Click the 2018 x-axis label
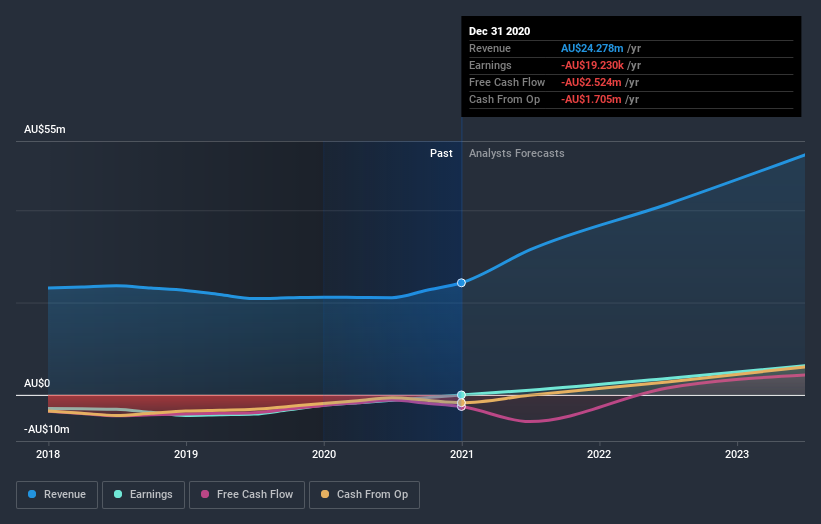Viewport: 821px width, 524px height. pyautogui.click(x=48, y=454)
